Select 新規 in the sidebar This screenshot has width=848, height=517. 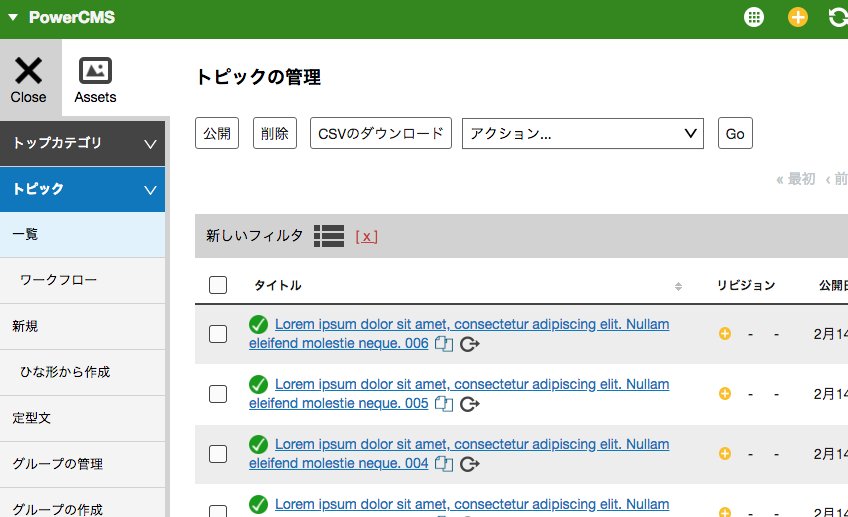coord(82,327)
